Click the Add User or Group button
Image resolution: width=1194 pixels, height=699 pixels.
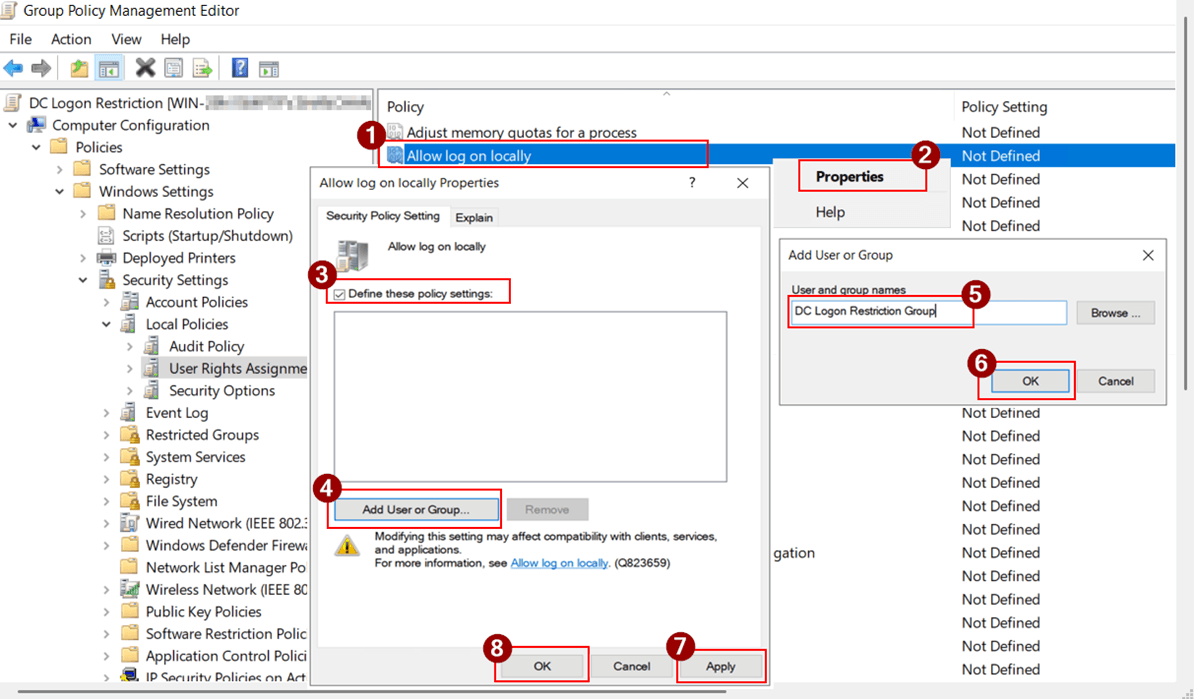tap(416, 509)
